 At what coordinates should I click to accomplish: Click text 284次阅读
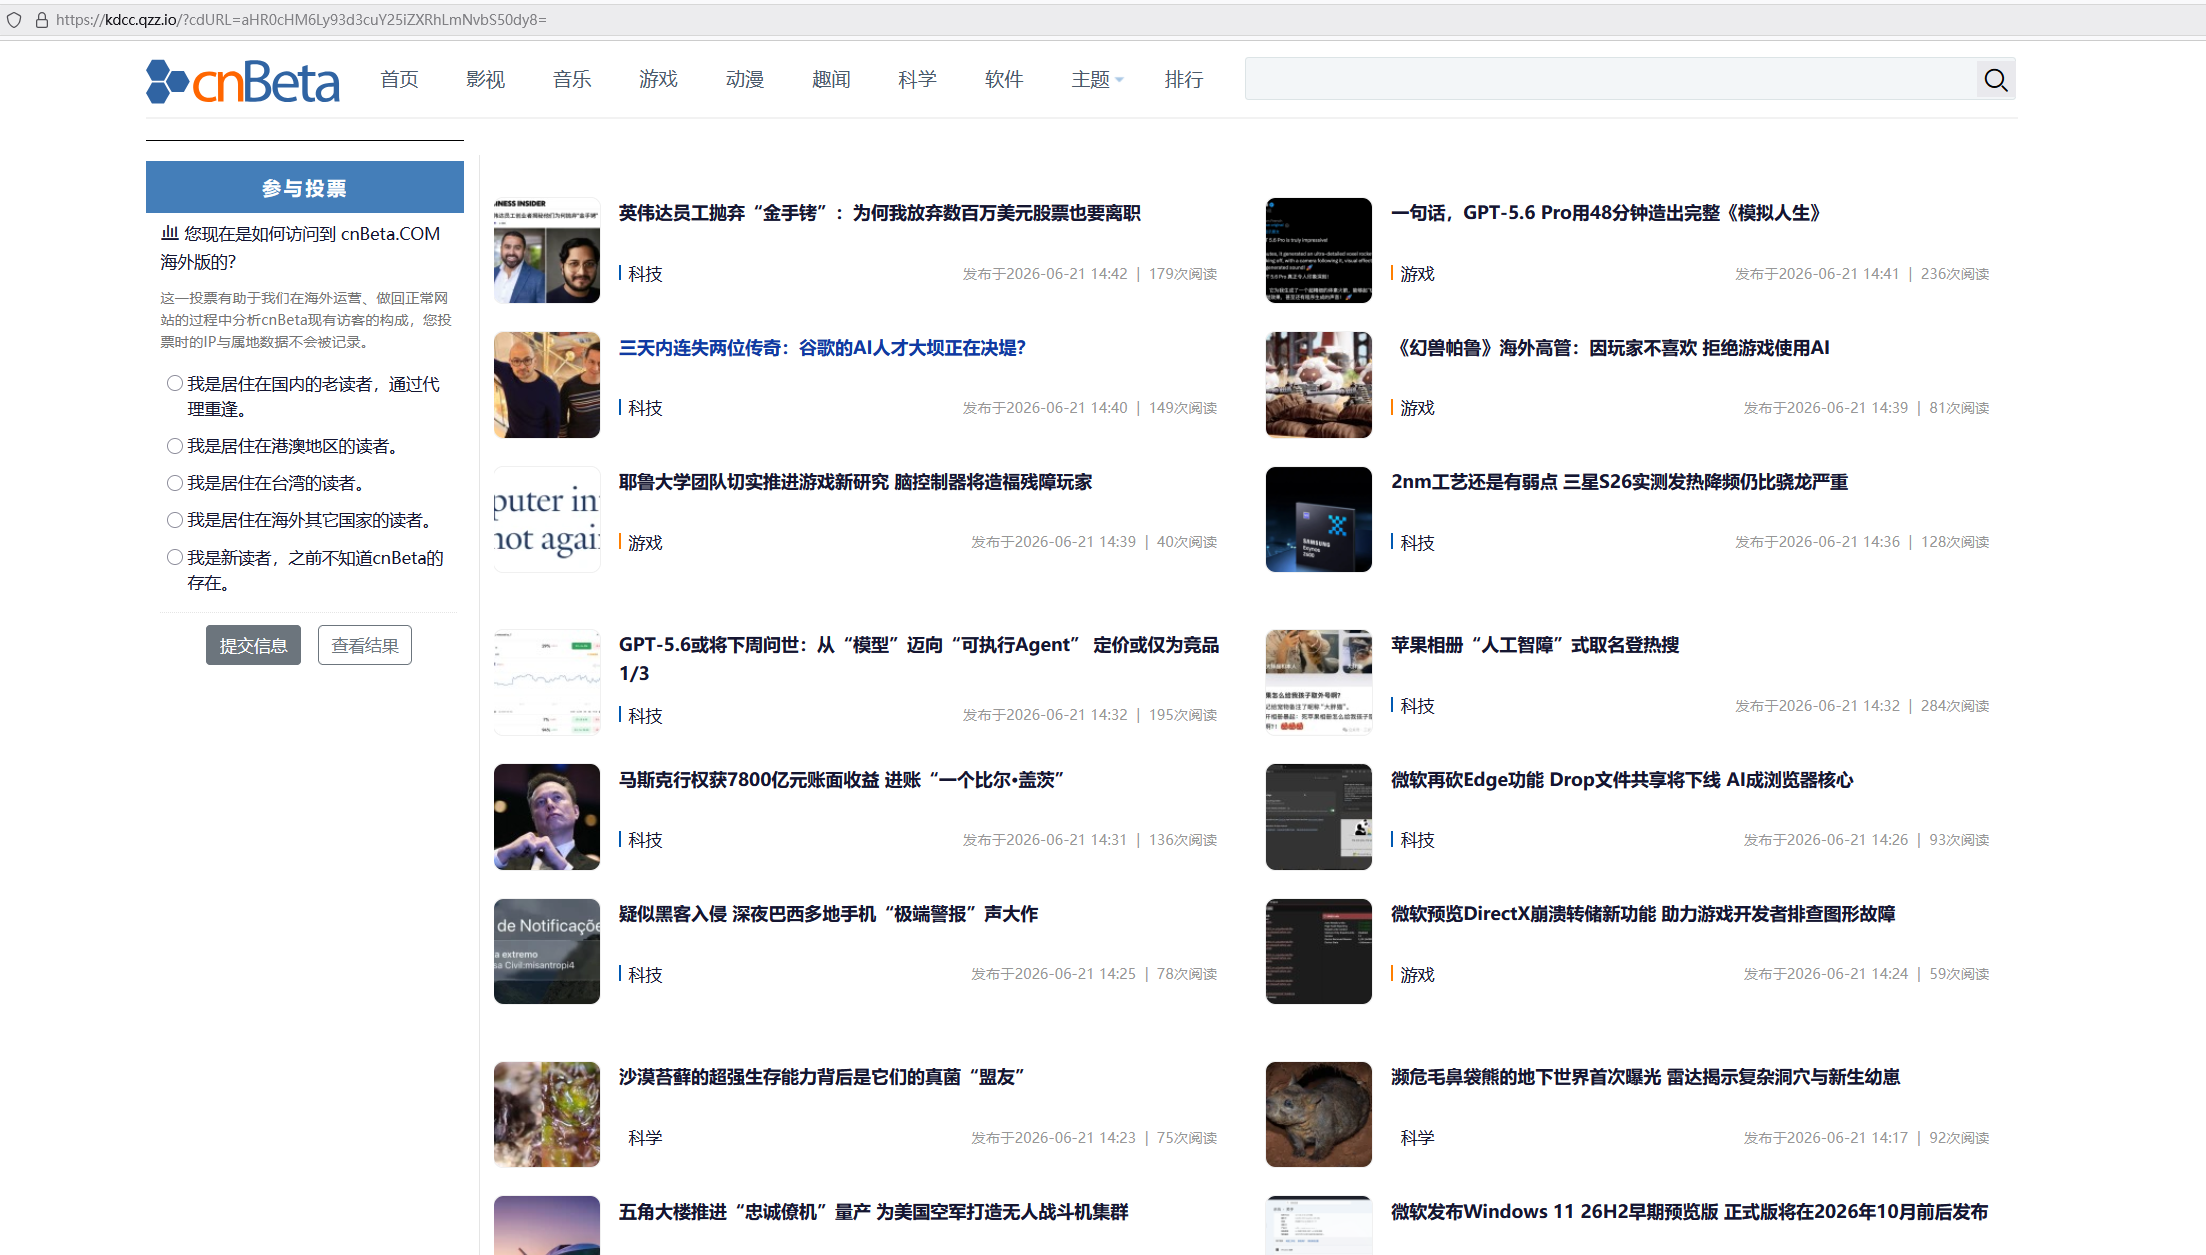coord(1955,706)
